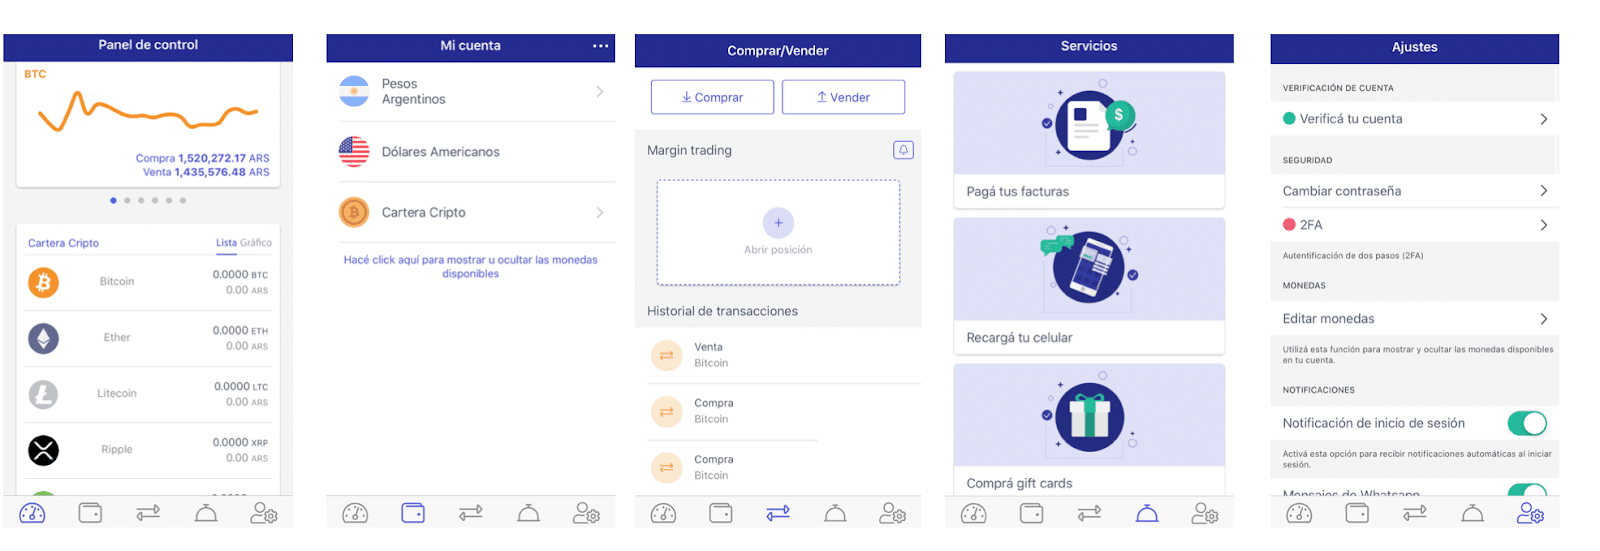Open Verificá tu cuenta chevron
The width and height of the screenshot is (1600, 551).
click(1544, 119)
